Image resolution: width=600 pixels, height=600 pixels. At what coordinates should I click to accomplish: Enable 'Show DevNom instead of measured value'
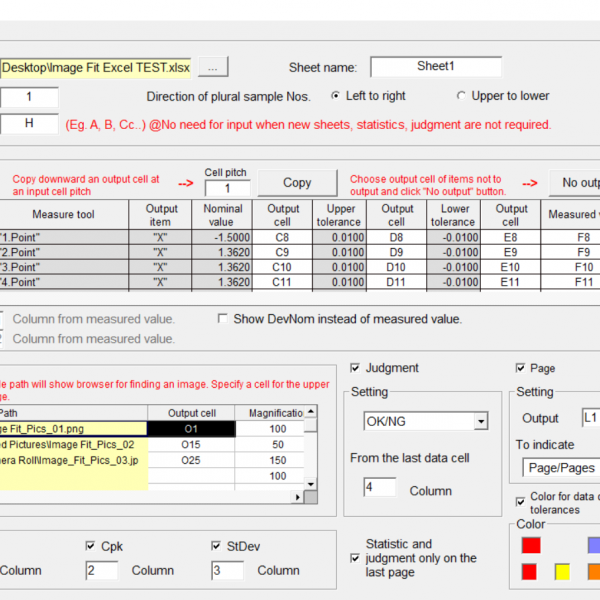point(224,319)
